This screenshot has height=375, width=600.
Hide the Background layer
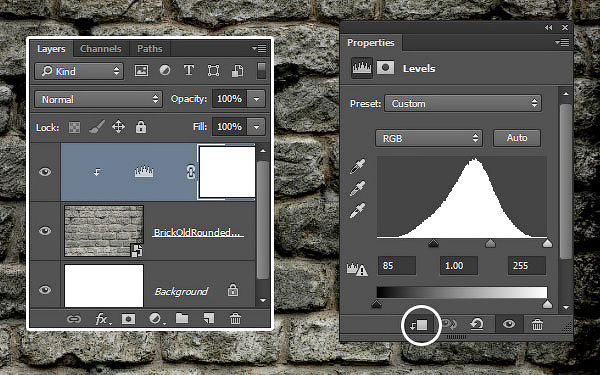pyautogui.click(x=45, y=290)
